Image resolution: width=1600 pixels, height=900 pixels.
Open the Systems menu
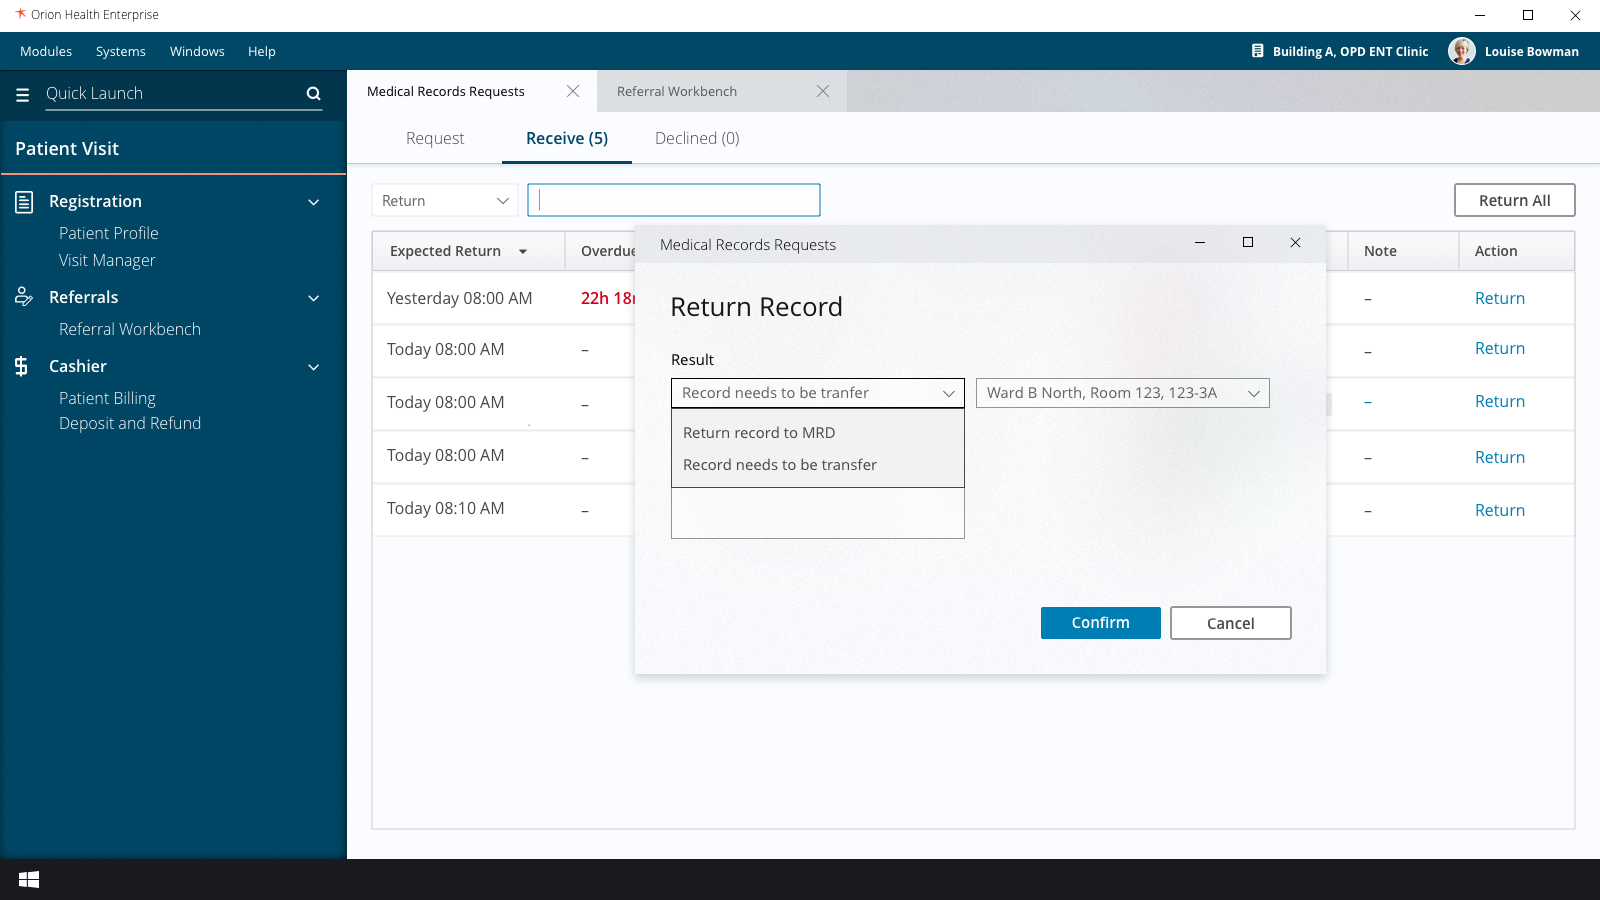[121, 51]
